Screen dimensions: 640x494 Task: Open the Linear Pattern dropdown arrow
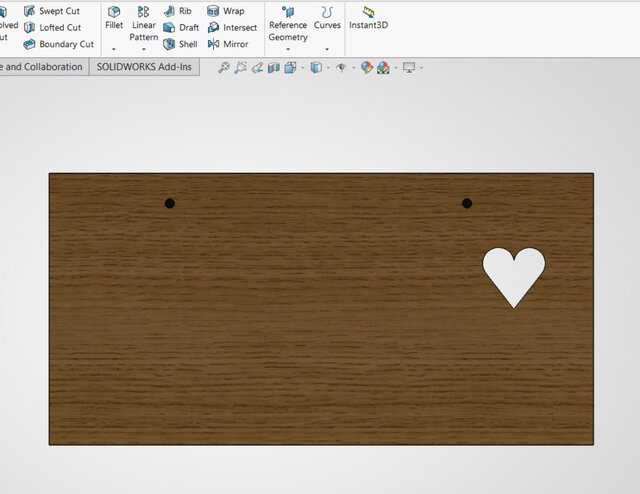click(x=144, y=49)
